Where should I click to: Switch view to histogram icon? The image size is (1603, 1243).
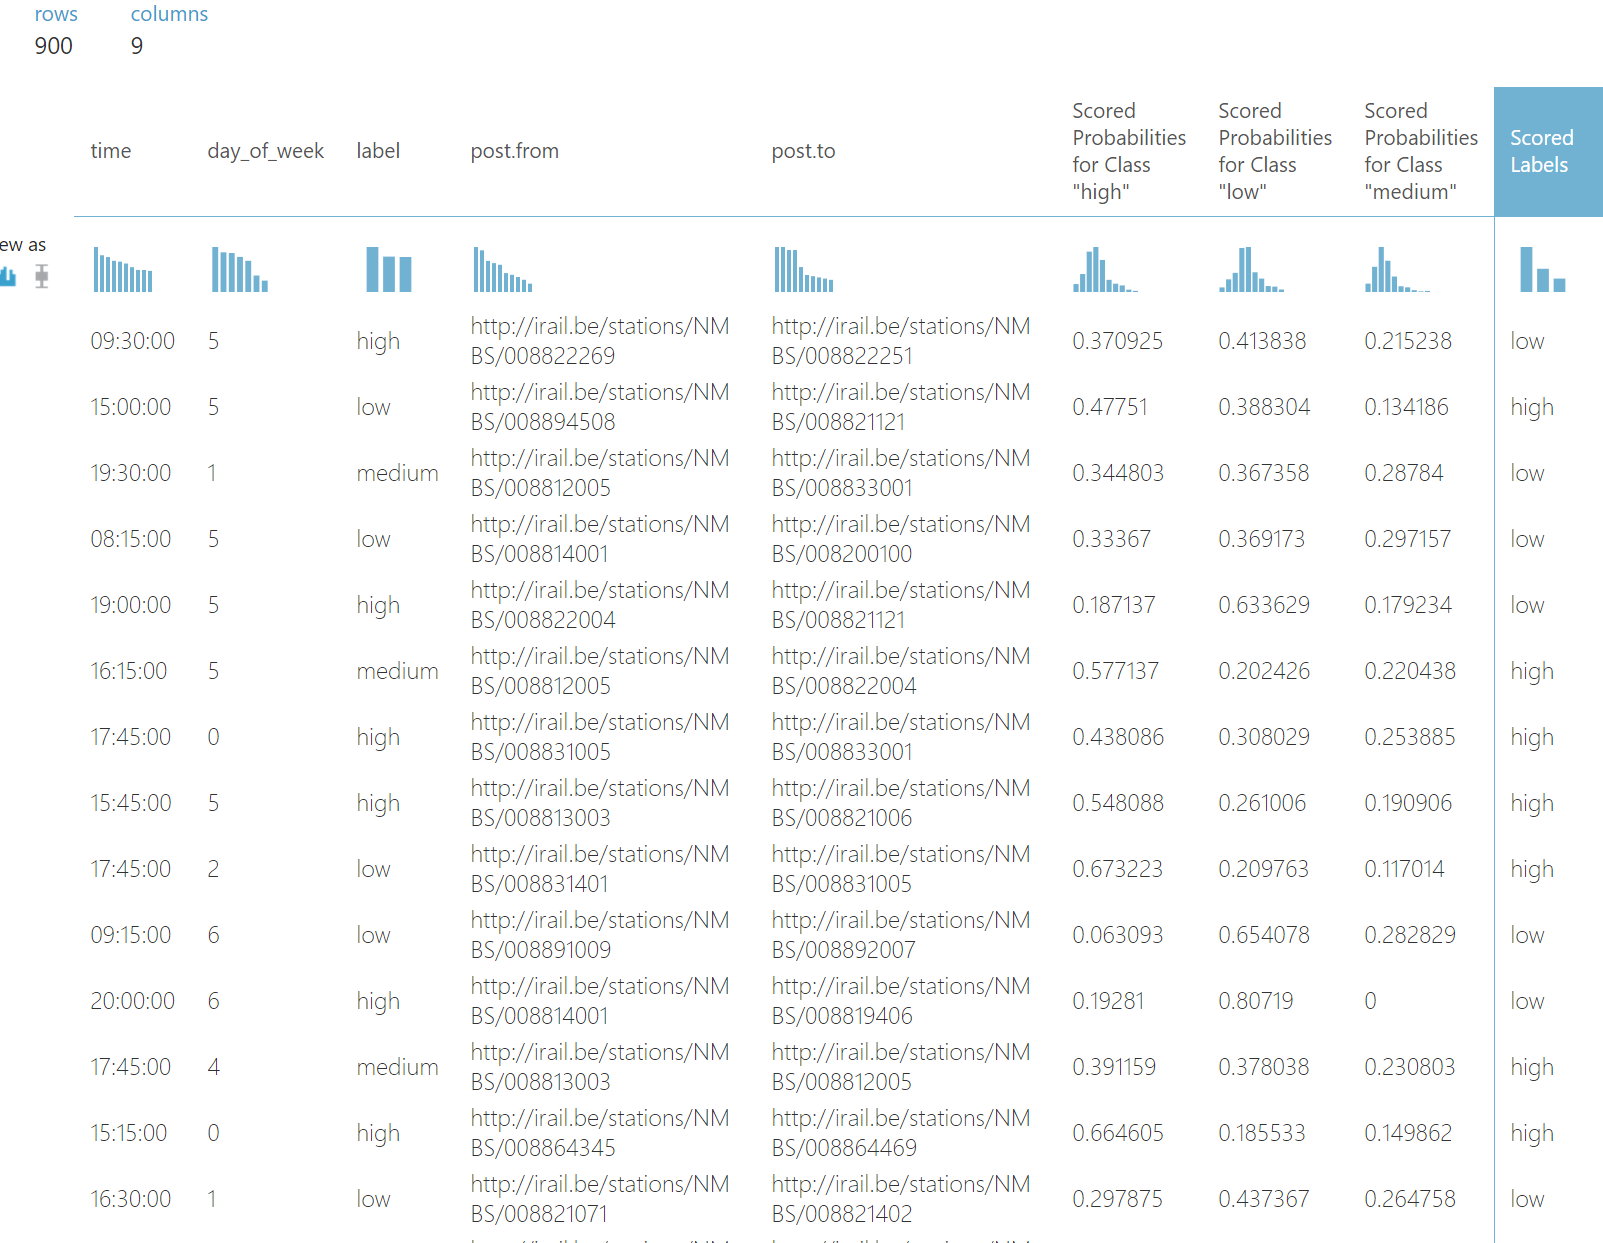click(8, 276)
